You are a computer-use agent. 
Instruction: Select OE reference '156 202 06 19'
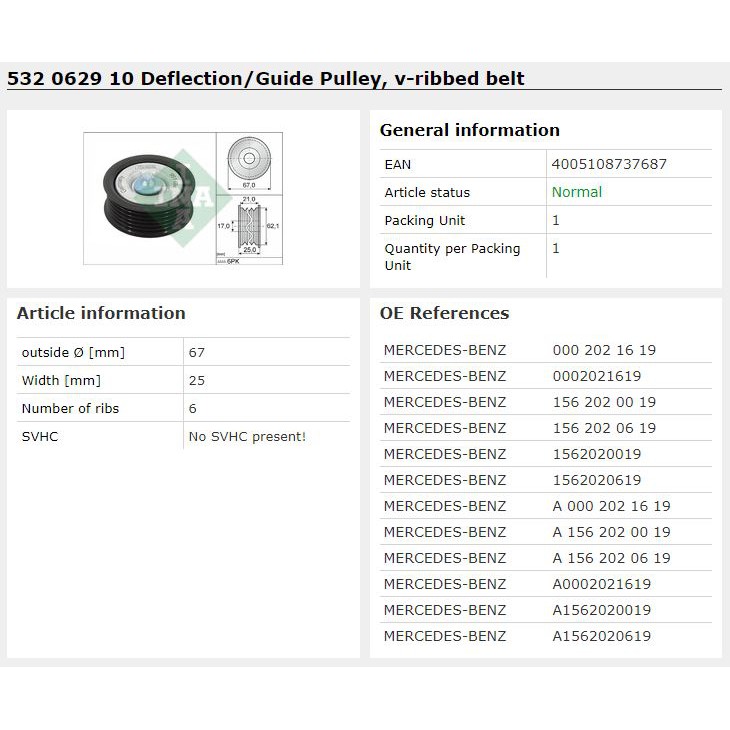tap(604, 428)
